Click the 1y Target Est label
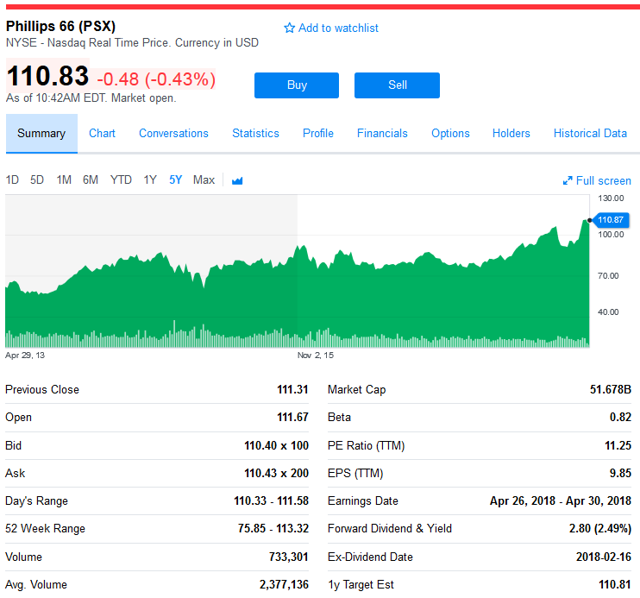 (361, 585)
